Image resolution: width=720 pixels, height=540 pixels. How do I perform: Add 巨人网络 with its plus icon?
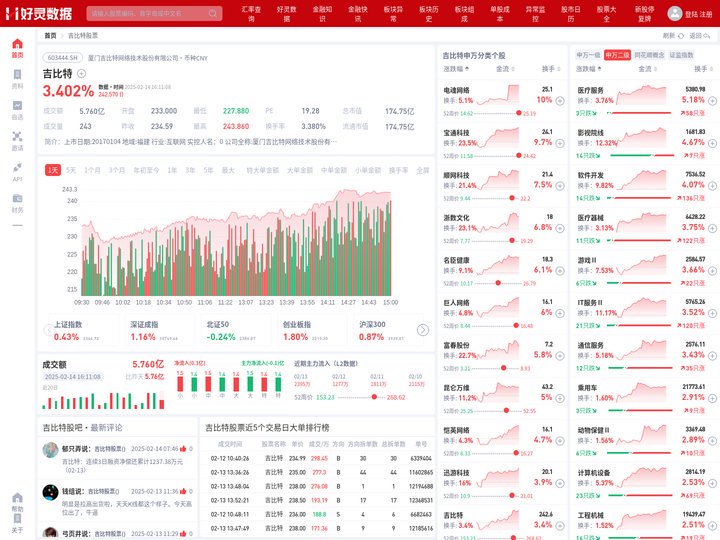click(560, 313)
